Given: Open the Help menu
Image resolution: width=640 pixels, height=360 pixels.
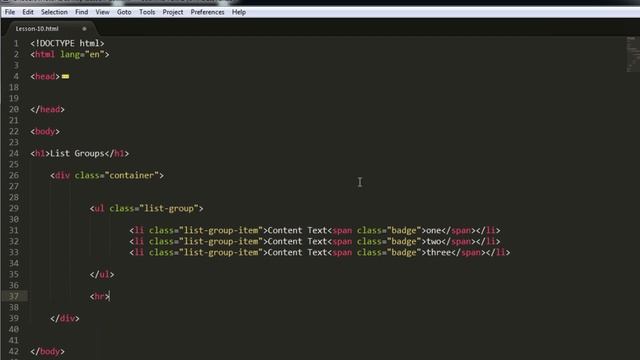Looking at the screenshot, I should pyautogui.click(x=239, y=12).
